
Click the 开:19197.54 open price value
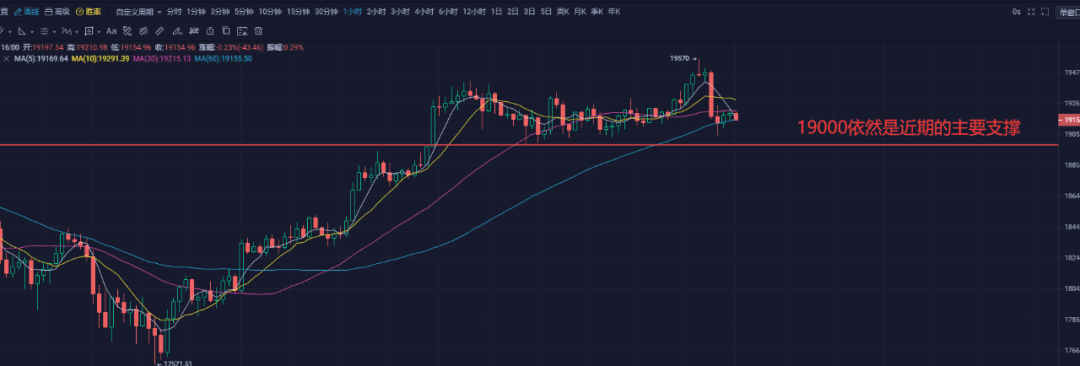(x=43, y=48)
